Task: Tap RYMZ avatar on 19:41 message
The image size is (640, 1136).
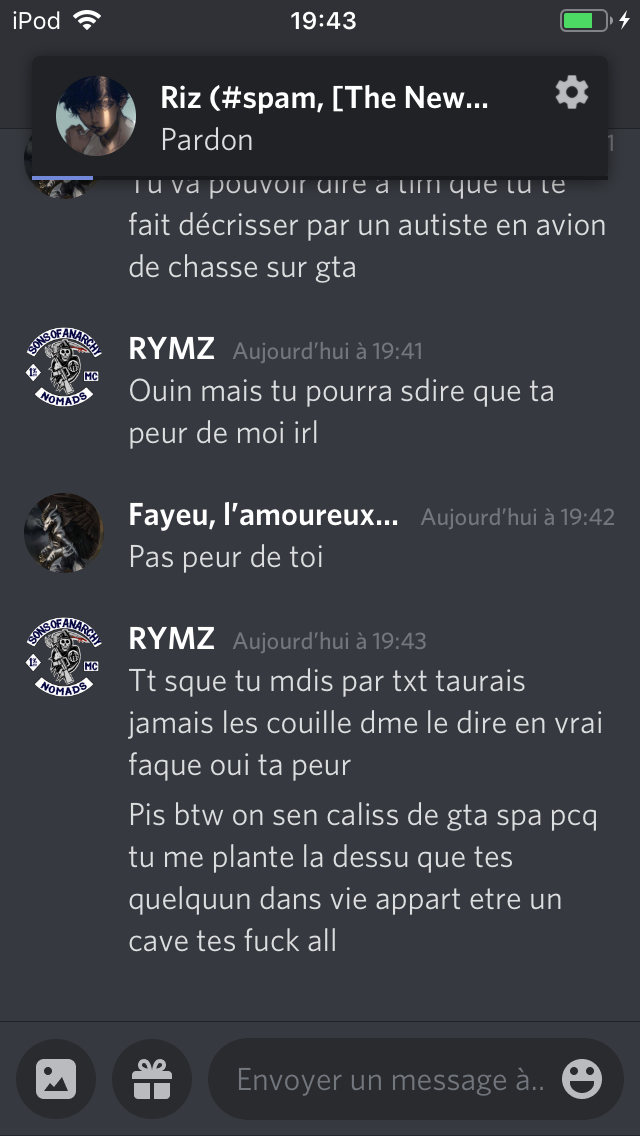Action: pos(64,367)
